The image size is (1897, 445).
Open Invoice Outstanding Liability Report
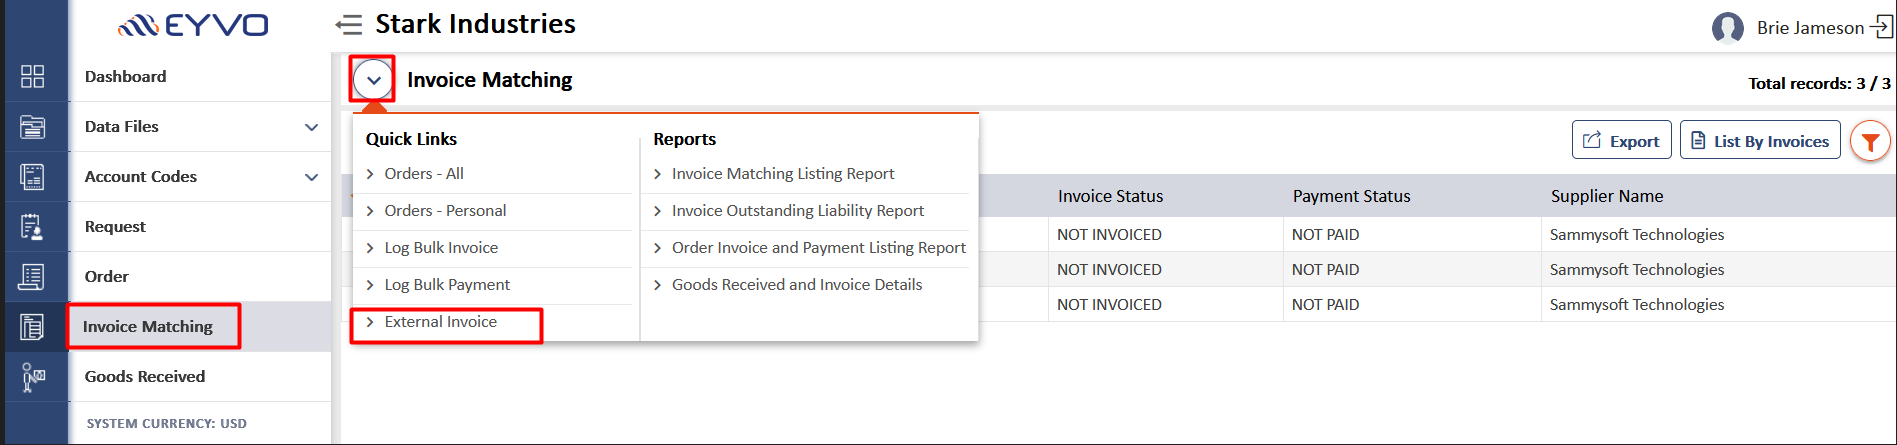click(x=798, y=211)
